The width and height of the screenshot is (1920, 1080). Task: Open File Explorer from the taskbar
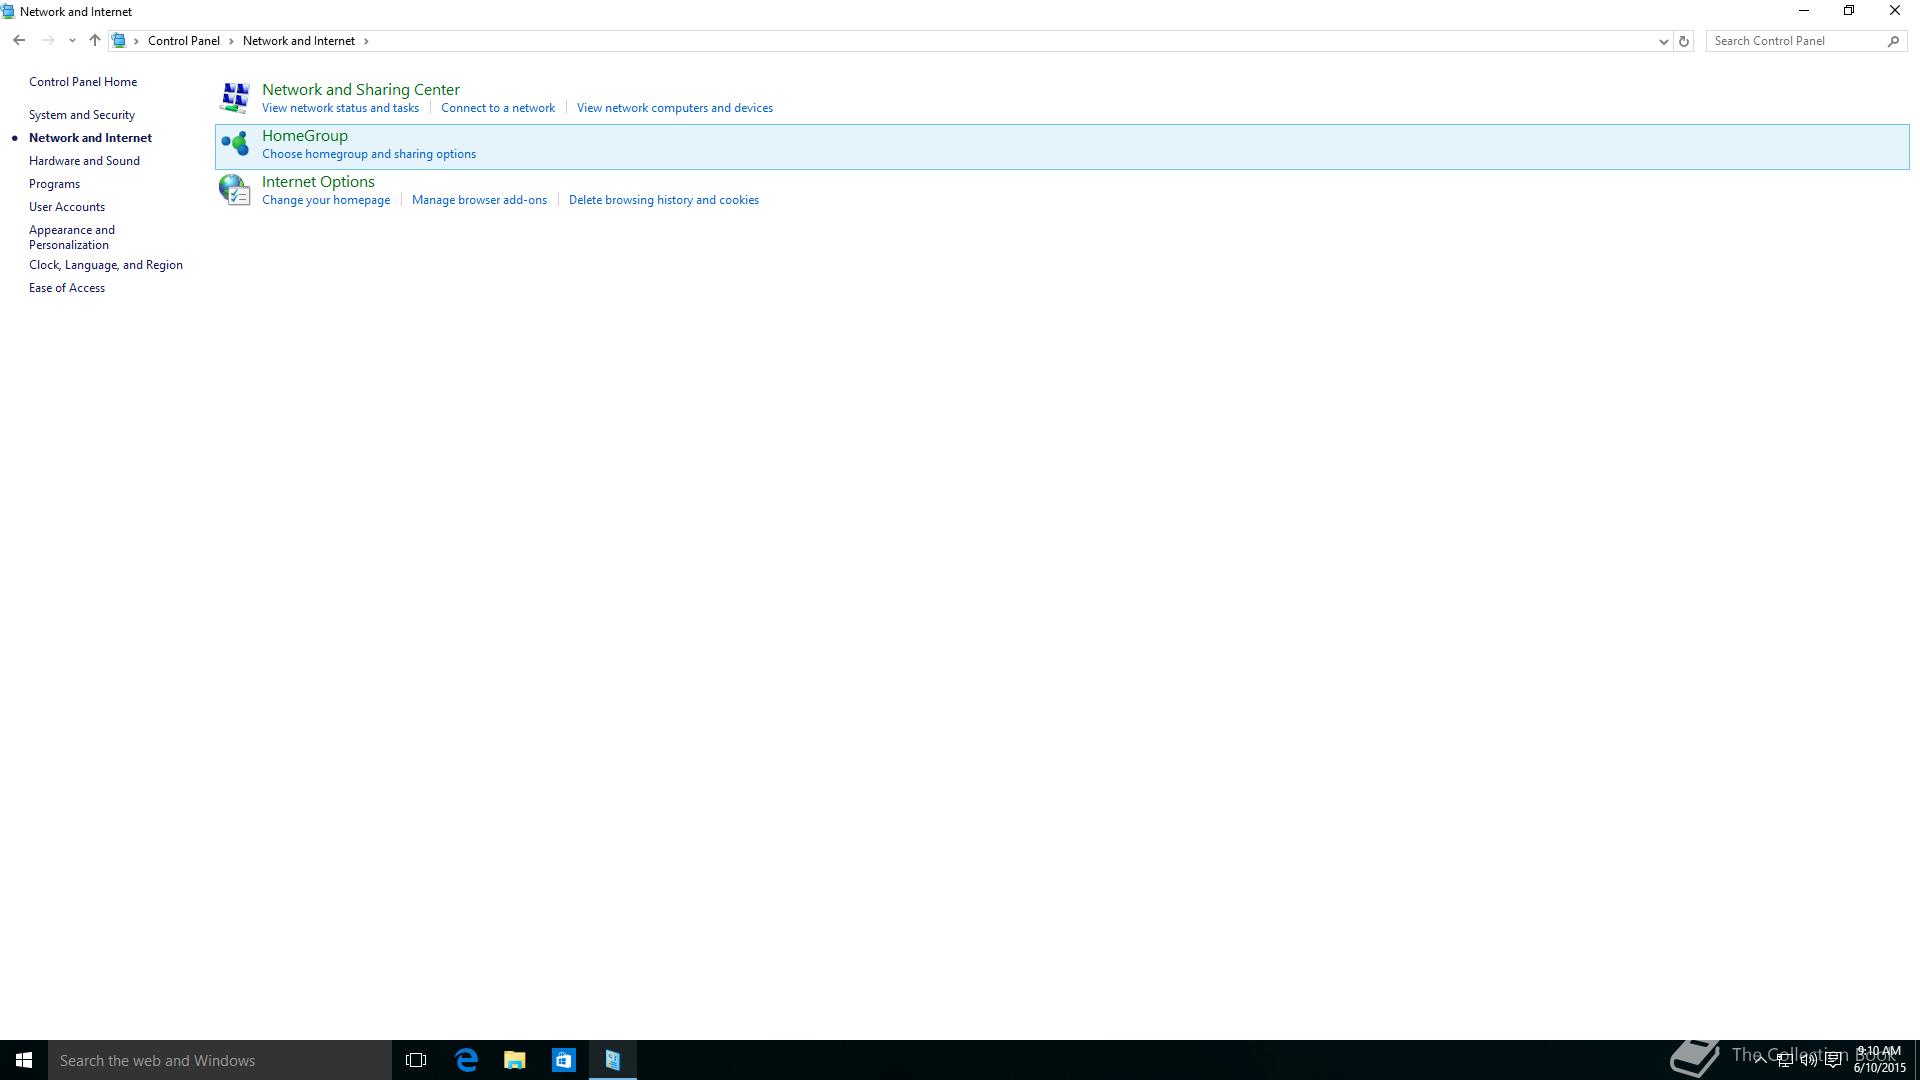515,1060
